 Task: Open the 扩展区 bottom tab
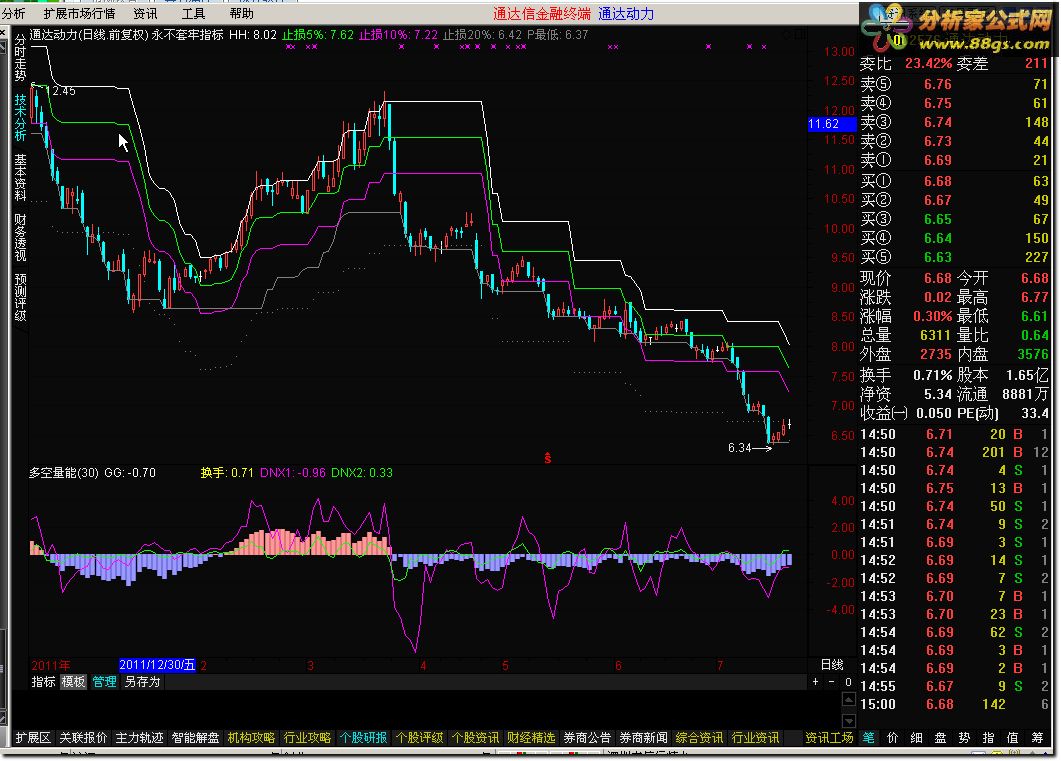32,737
